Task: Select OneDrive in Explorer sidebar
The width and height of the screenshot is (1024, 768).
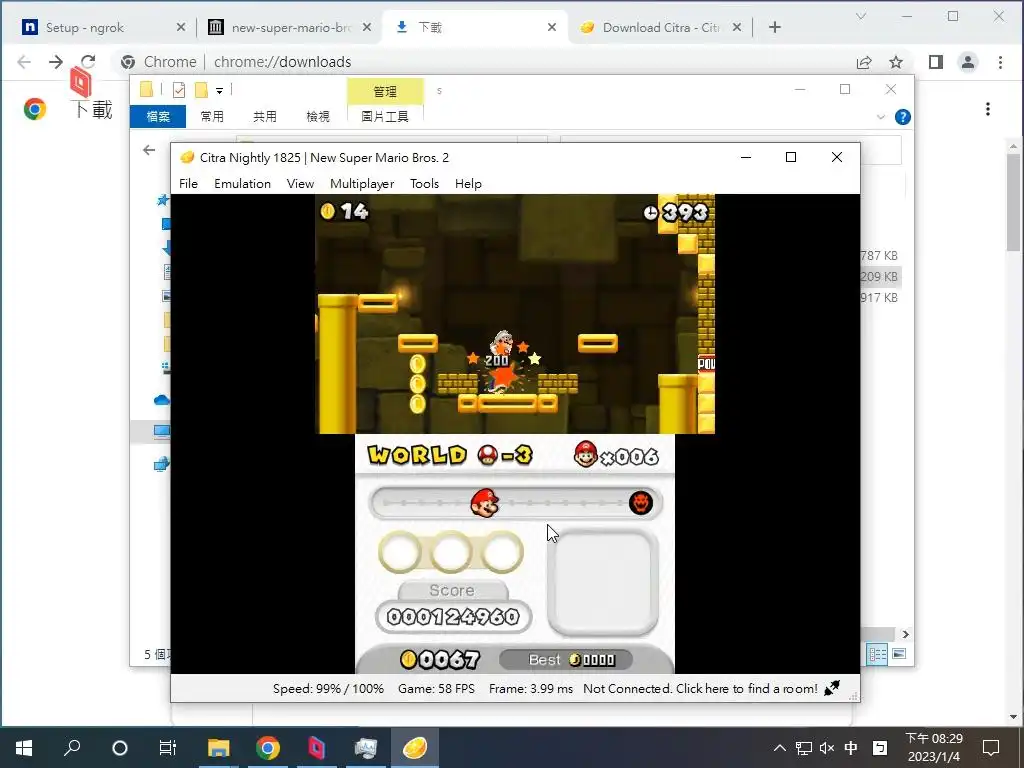Action: [161, 400]
